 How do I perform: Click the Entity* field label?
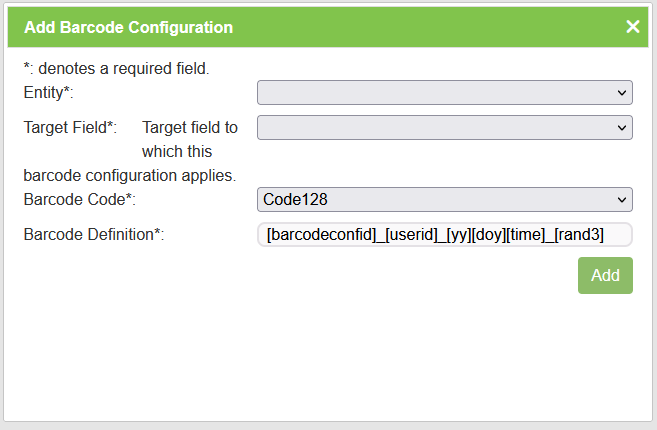(x=48, y=93)
